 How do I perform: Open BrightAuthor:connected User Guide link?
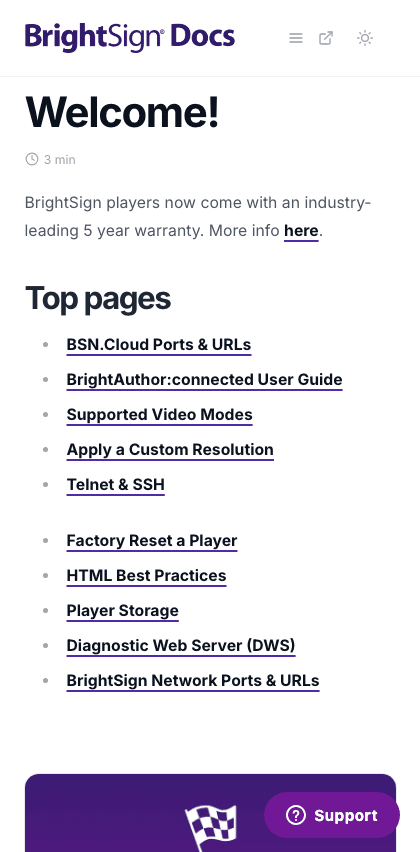204,380
